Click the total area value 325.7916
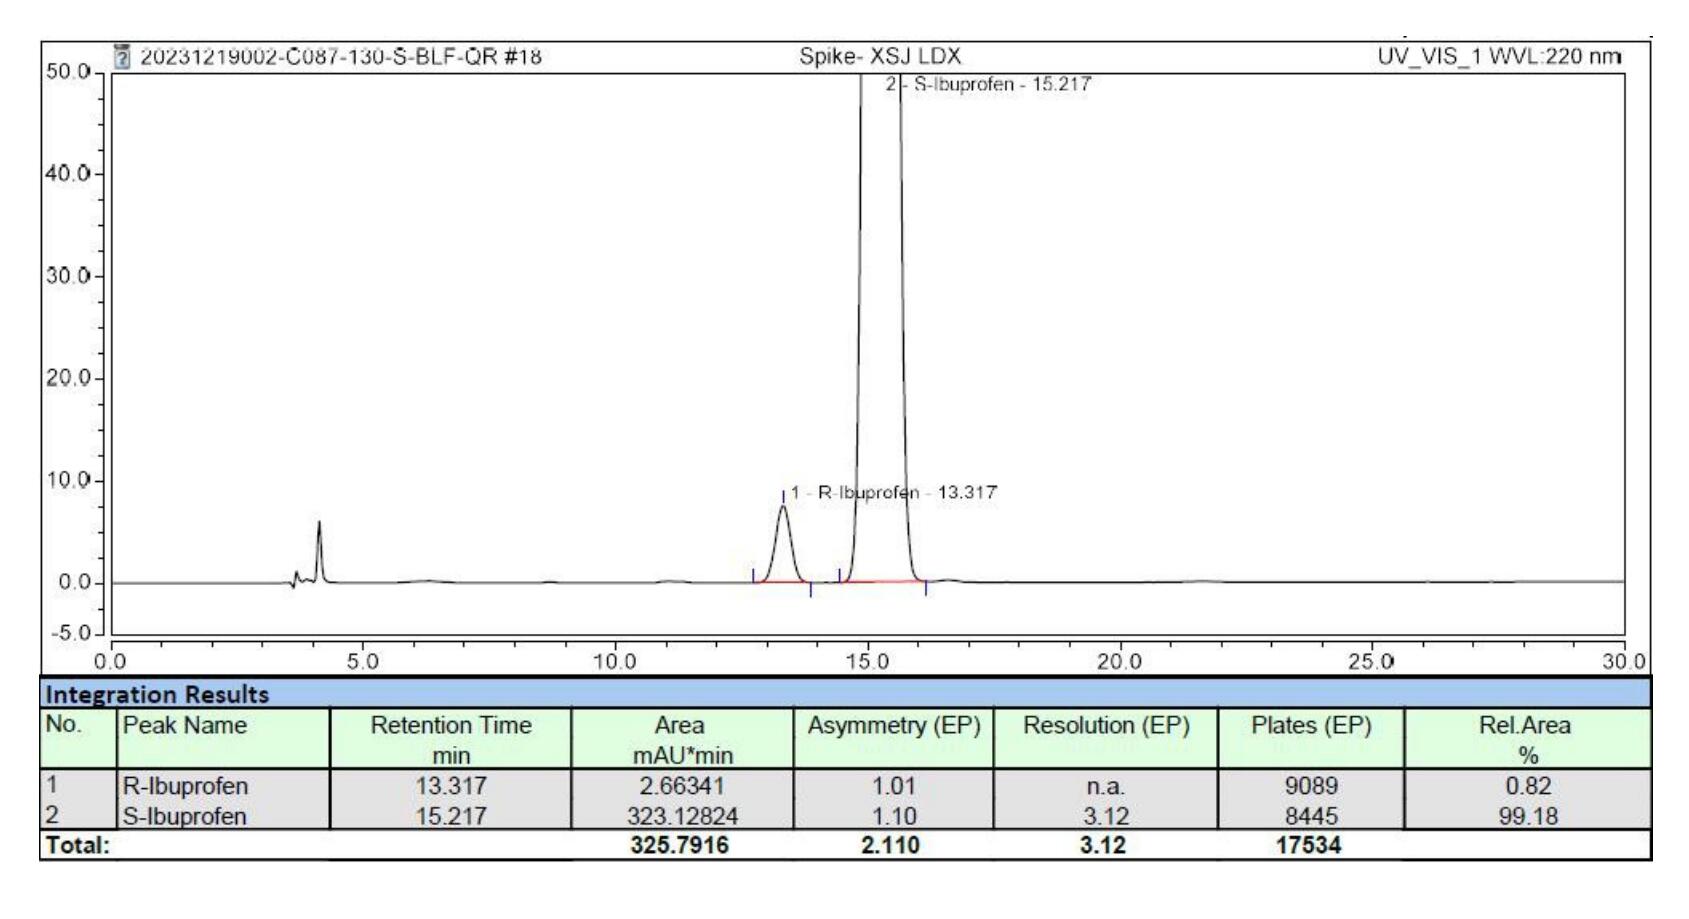This screenshot has width=1689, height=919. pyautogui.click(x=680, y=845)
